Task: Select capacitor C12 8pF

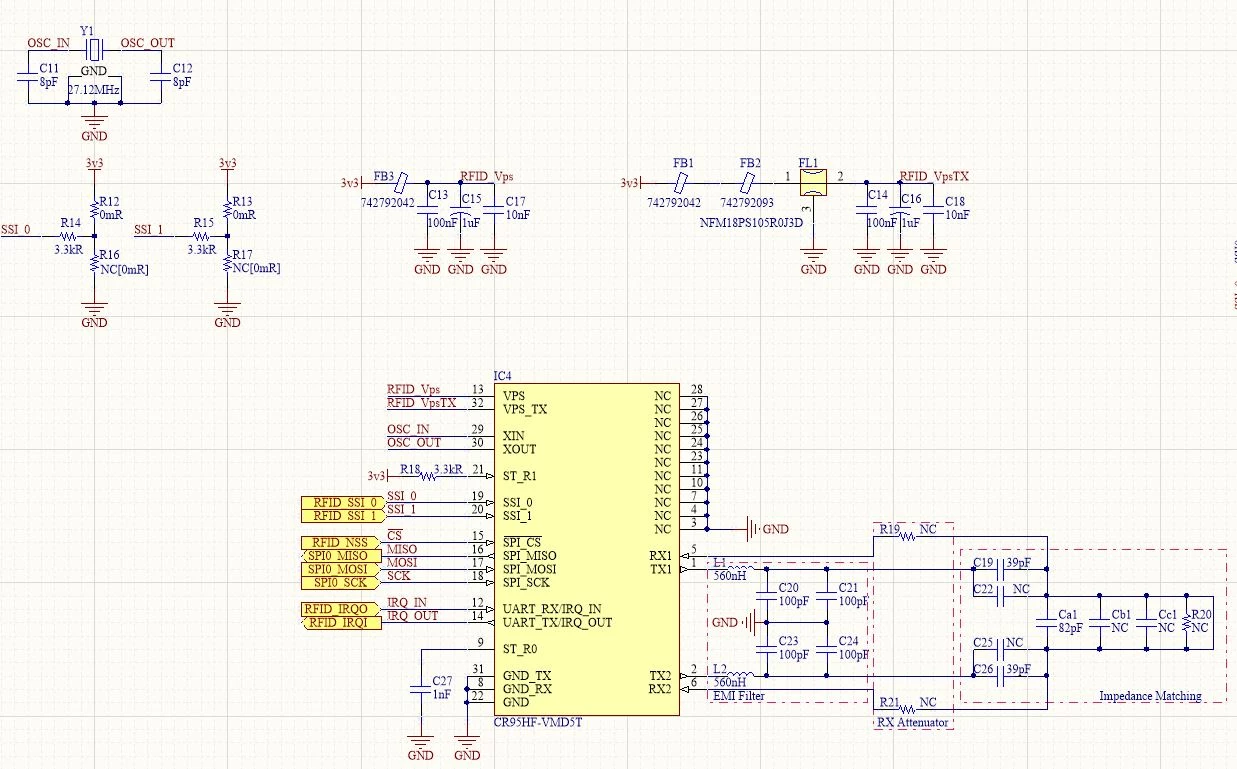Action: pos(161,78)
